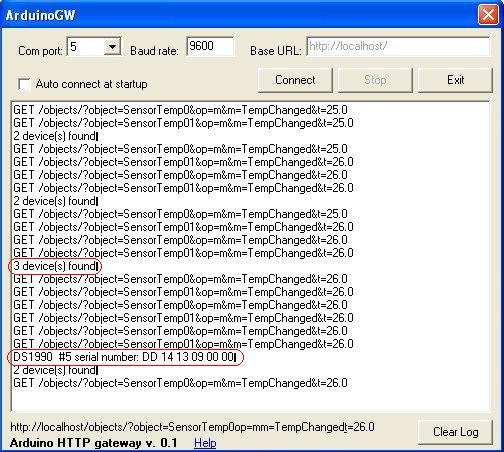
Task: Click the first '2 device(s) found' log line
Action: pos(56,136)
